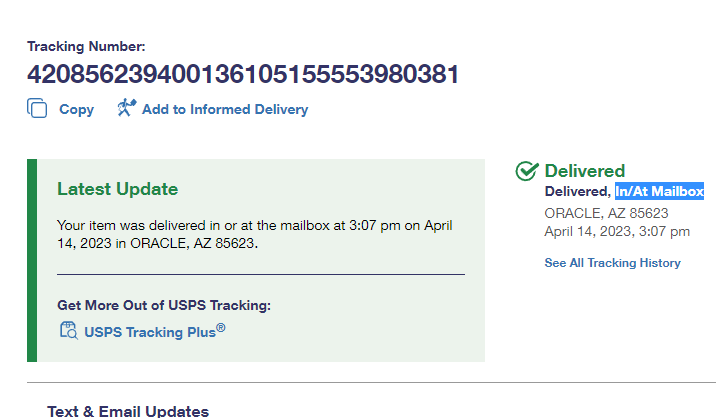The height and width of the screenshot is (418, 716).
Task: Open See All Tracking History
Action: (612, 263)
